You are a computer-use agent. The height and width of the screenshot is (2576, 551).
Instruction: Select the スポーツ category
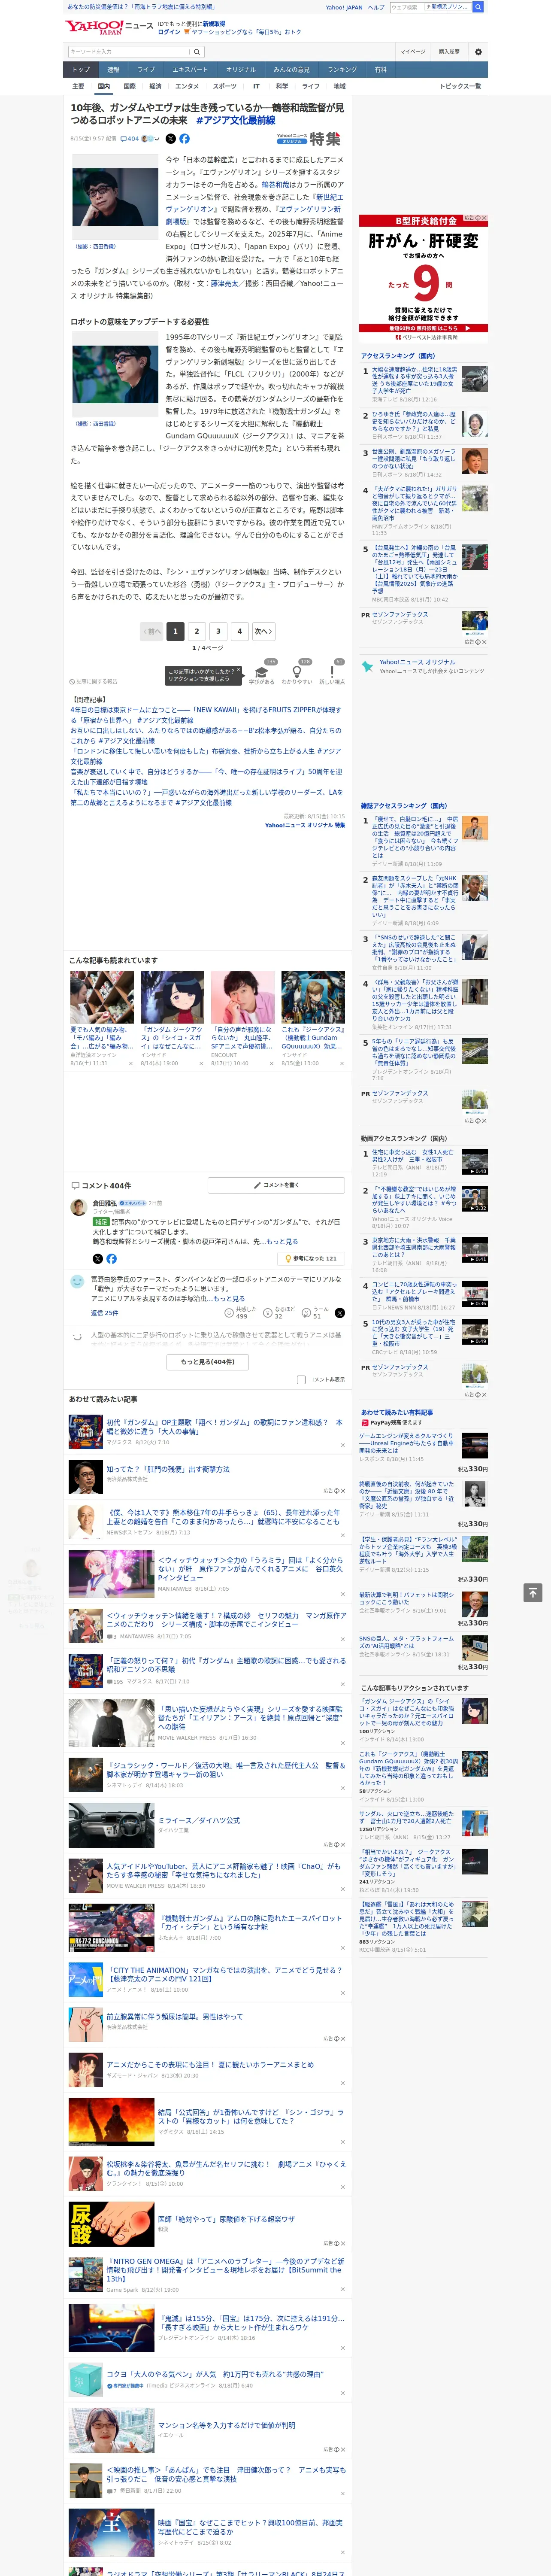pyautogui.click(x=225, y=86)
